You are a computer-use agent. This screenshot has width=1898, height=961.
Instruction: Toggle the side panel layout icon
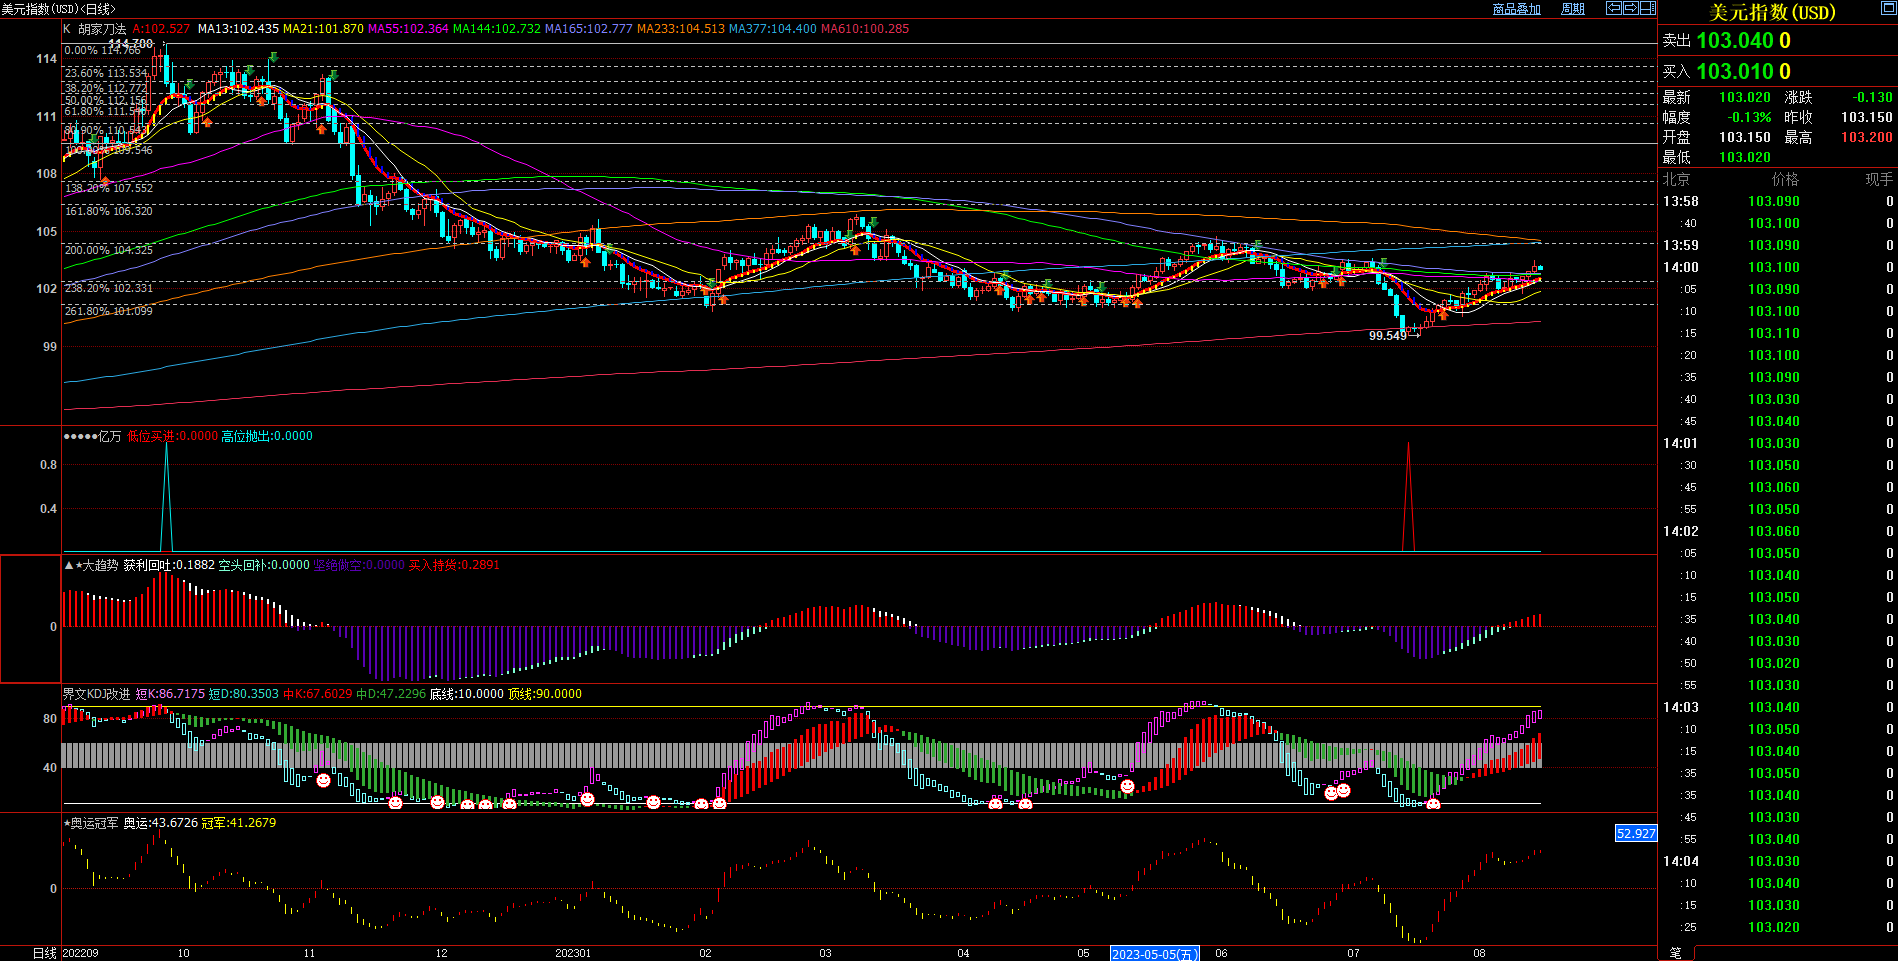1647,8
